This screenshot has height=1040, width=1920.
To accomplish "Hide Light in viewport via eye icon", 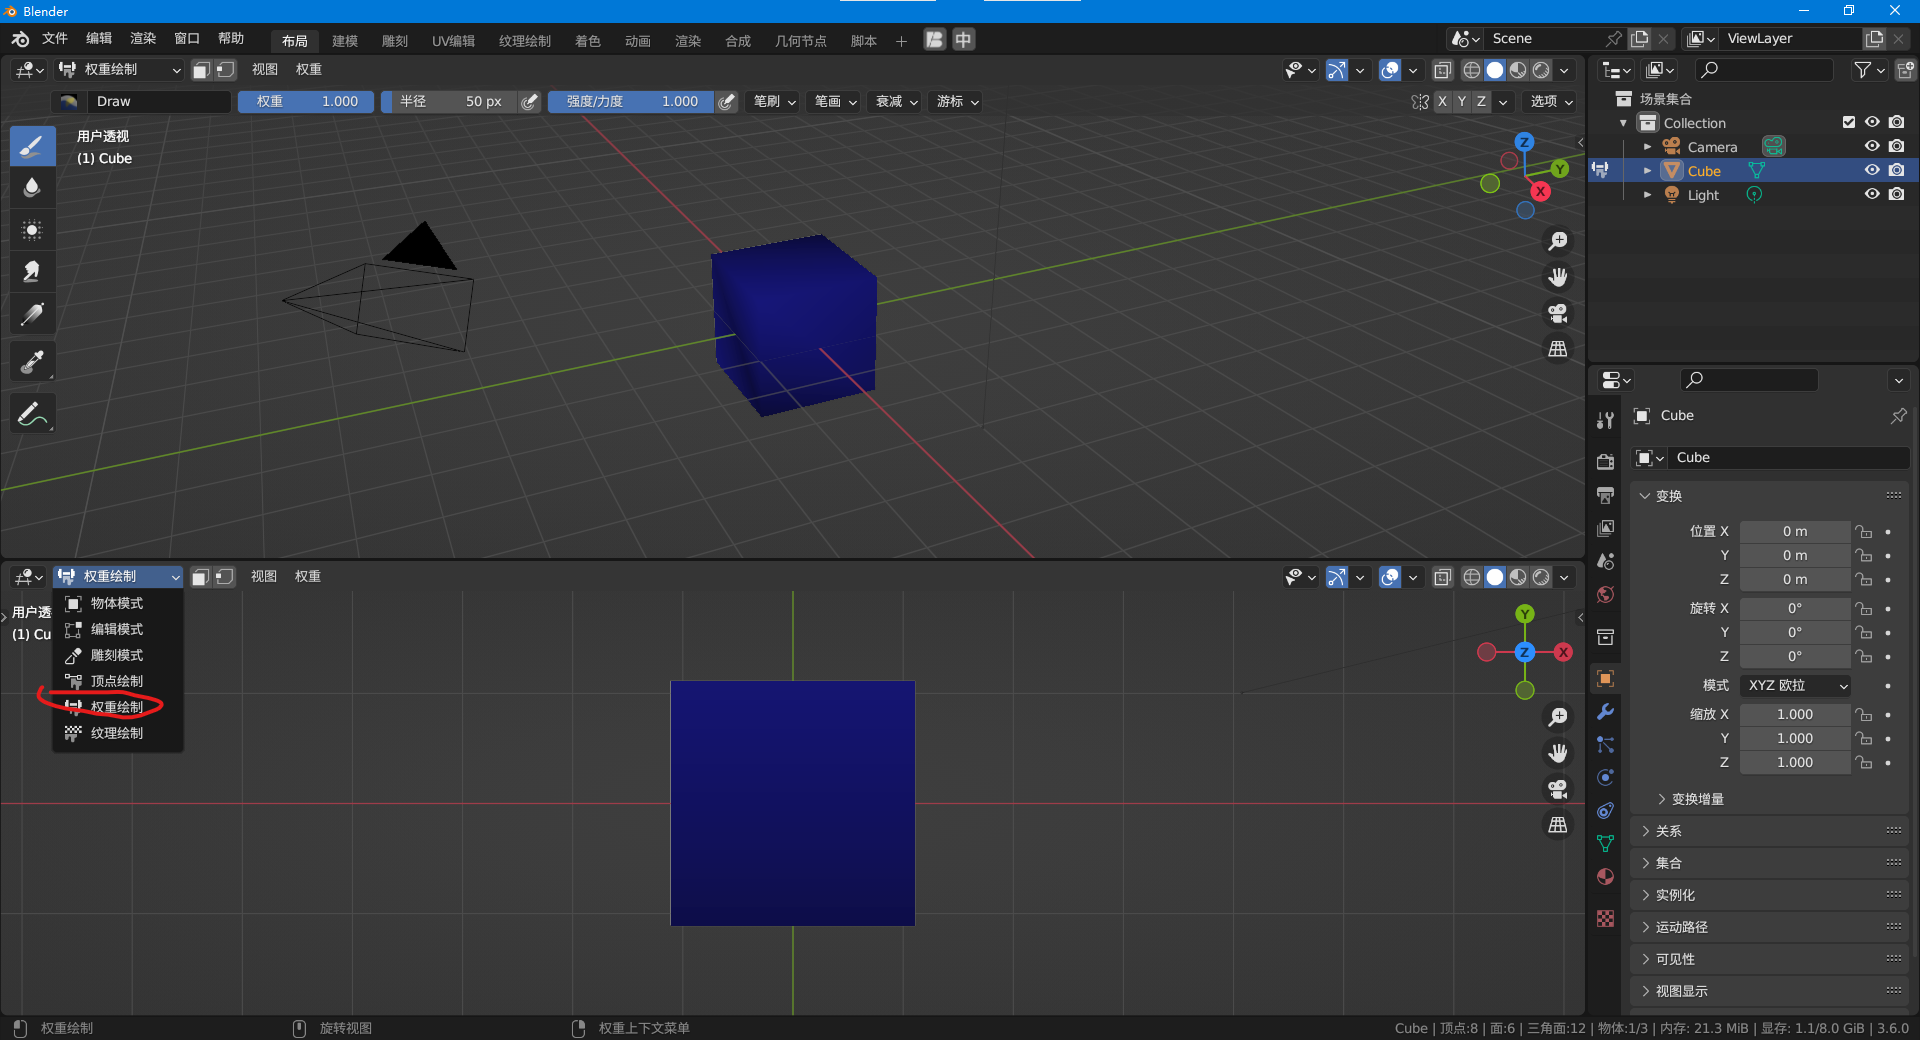I will click(x=1872, y=194).
